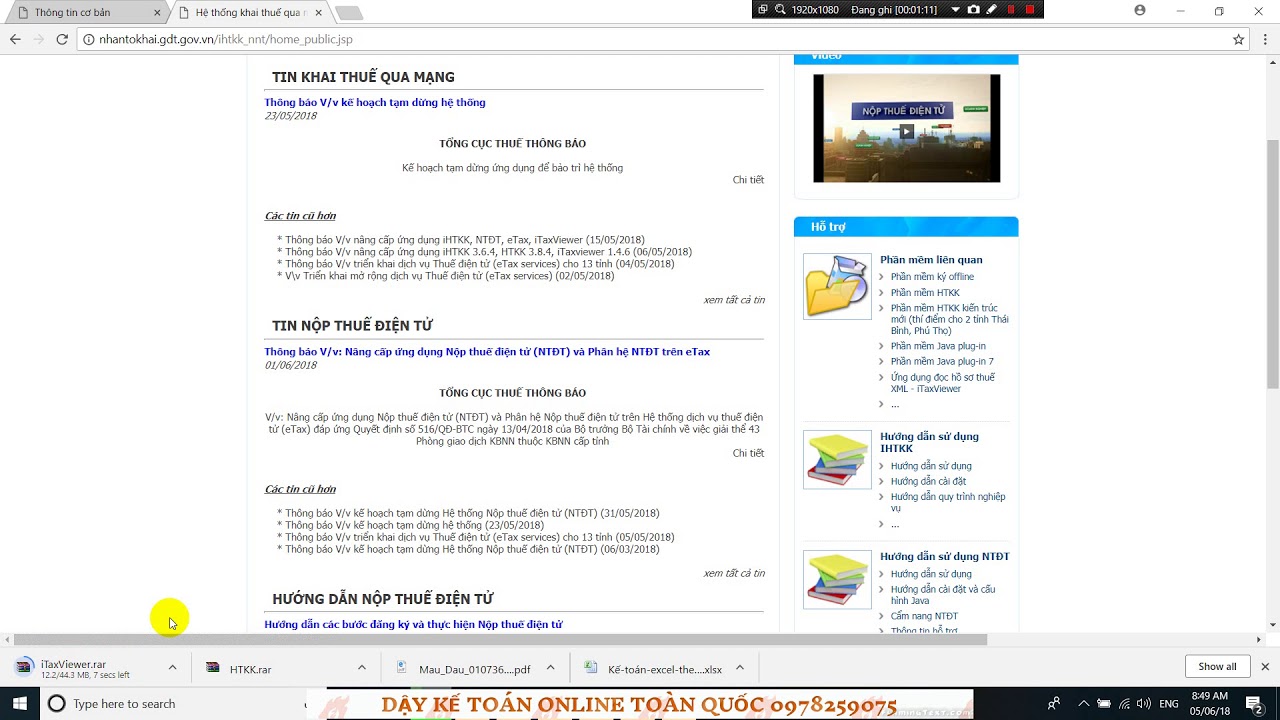
Task: Open Phần mềm ký offline link
Action: [932, 277]
